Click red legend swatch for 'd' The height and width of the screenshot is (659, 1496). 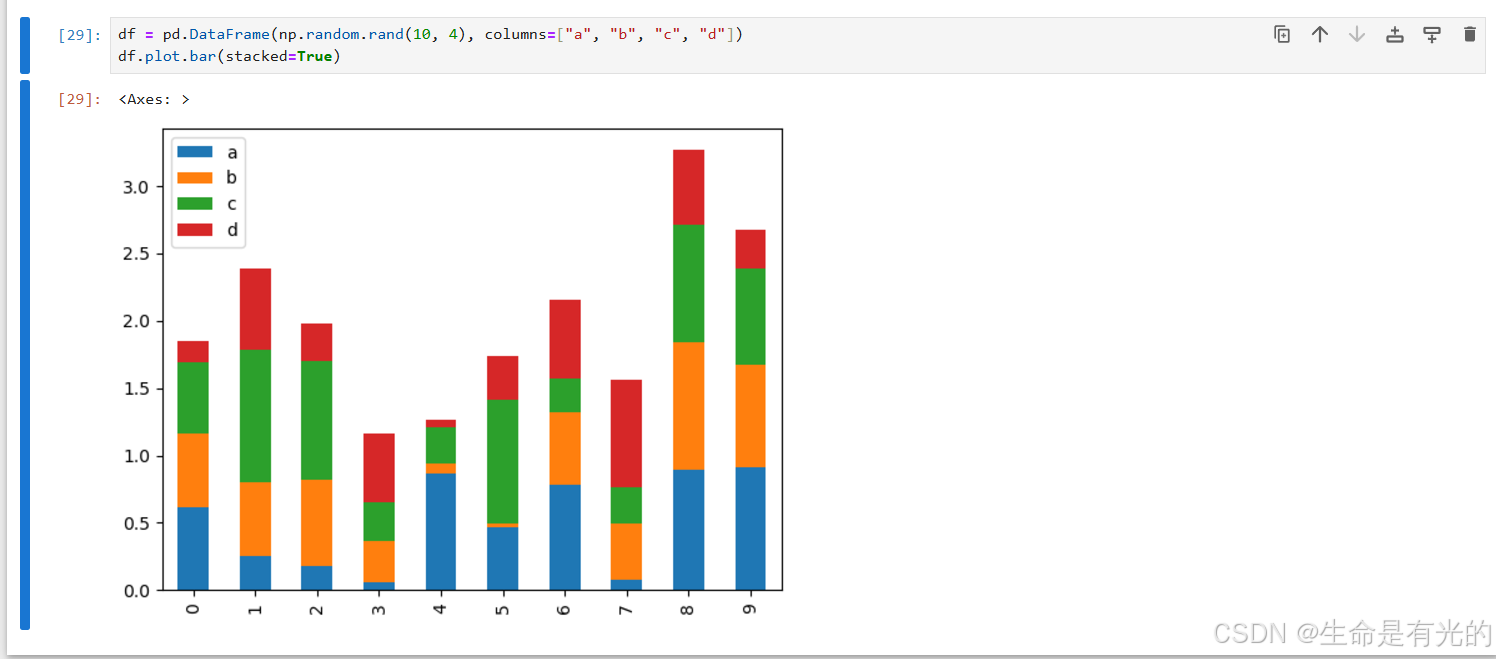tap(195, 230)
